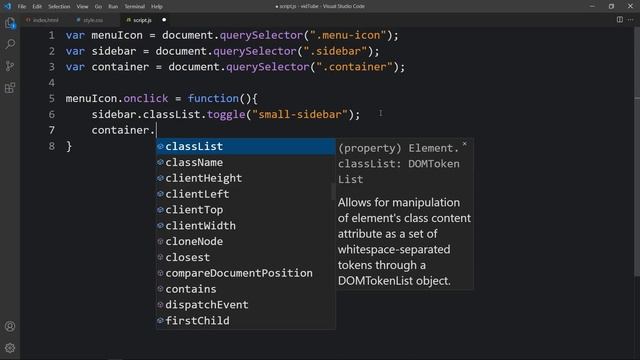Open the Search view in activity bar
This screenshot has width=640, height=360.
[x=10, y=44]
